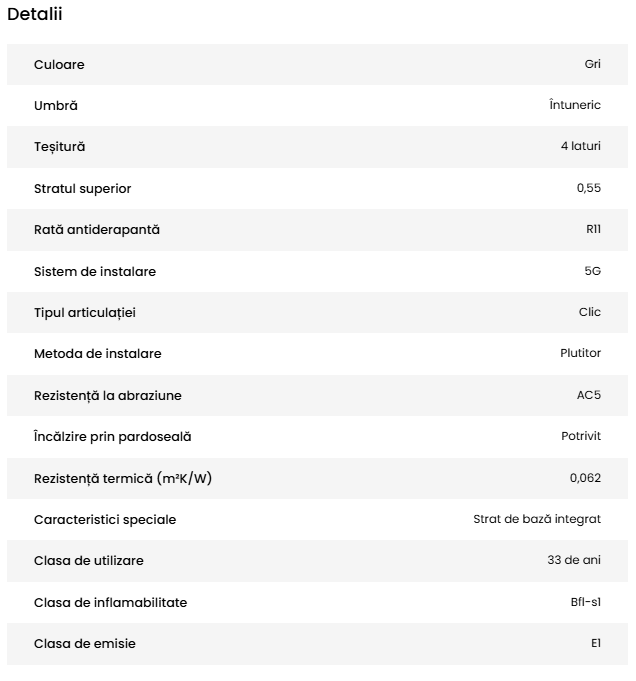Select the Gri color value
The image size is (636, 681).
click(592, 65)
